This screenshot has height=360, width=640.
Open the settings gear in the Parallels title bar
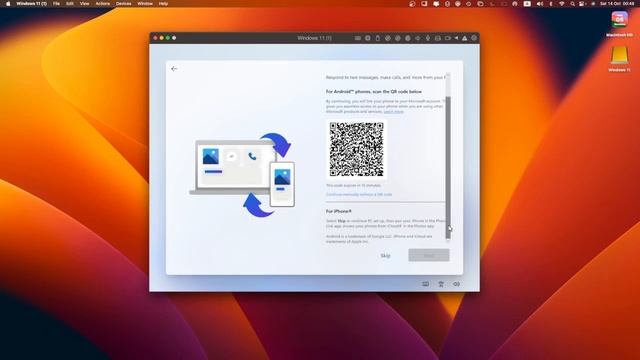[x=474, y=38]
